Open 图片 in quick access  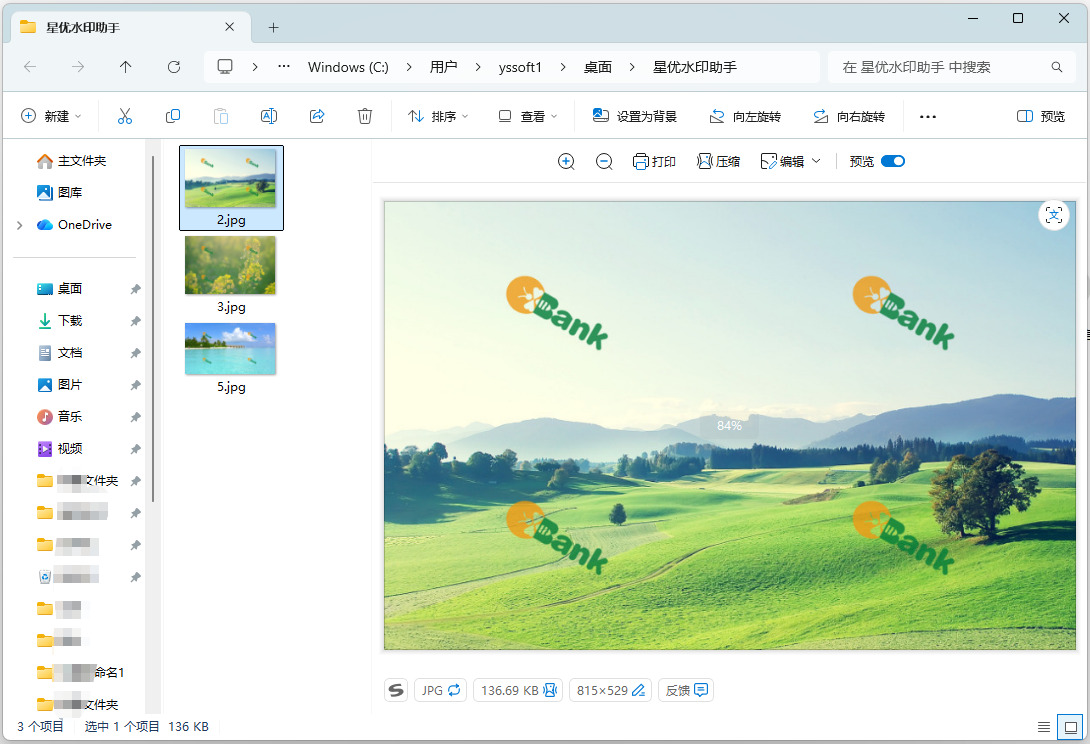pos(60,385)
